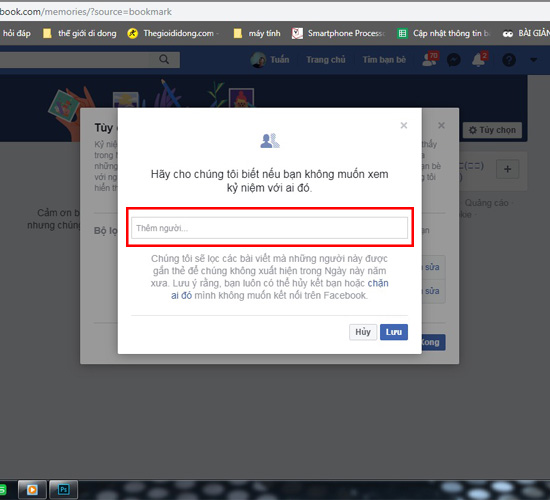This screenshot has height=500, width=550.
Task: Click the browser address bar URL
Action: point(86,12)
